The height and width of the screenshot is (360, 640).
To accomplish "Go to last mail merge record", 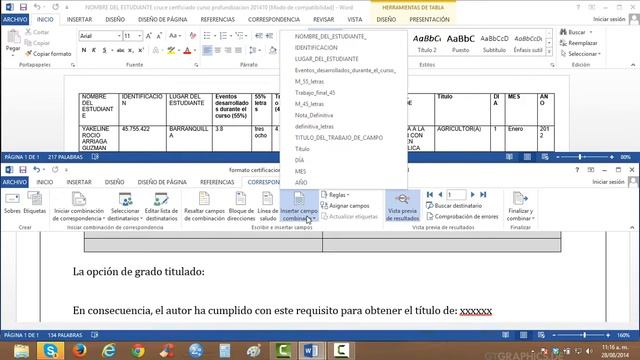I will coord(483,195).
